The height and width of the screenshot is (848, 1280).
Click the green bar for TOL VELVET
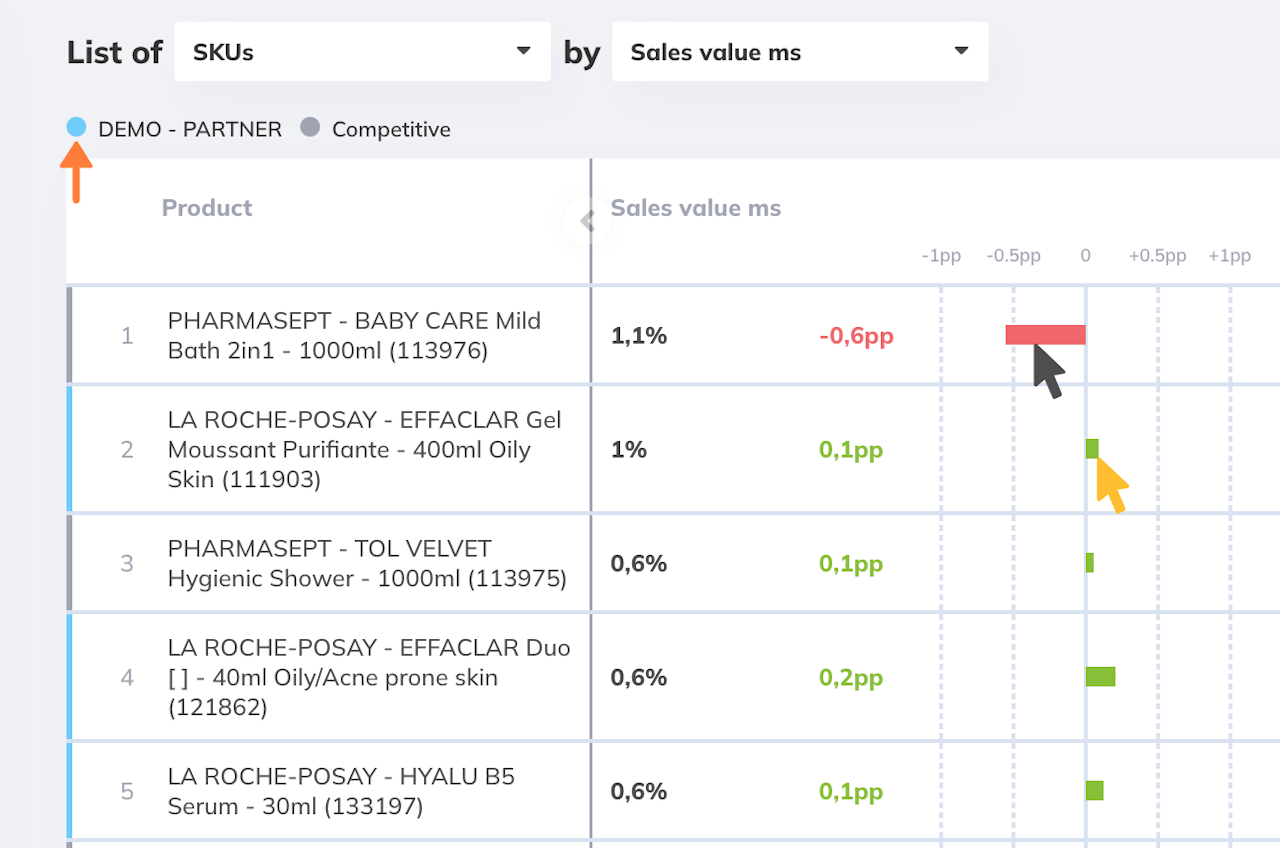[x=1090, y=563]
